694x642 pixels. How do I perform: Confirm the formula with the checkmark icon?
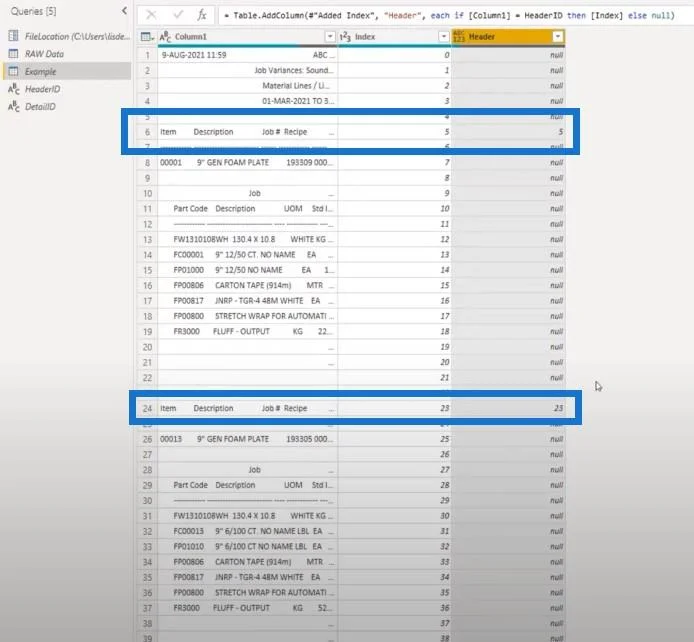(178, 15)
